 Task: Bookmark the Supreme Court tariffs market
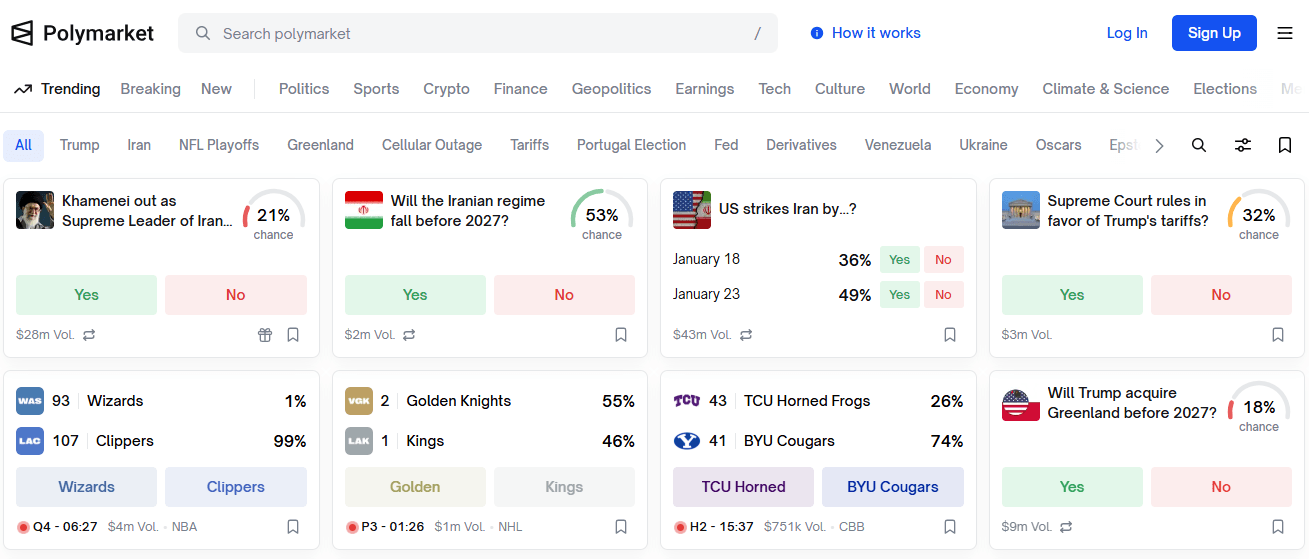click(1278, 335)
